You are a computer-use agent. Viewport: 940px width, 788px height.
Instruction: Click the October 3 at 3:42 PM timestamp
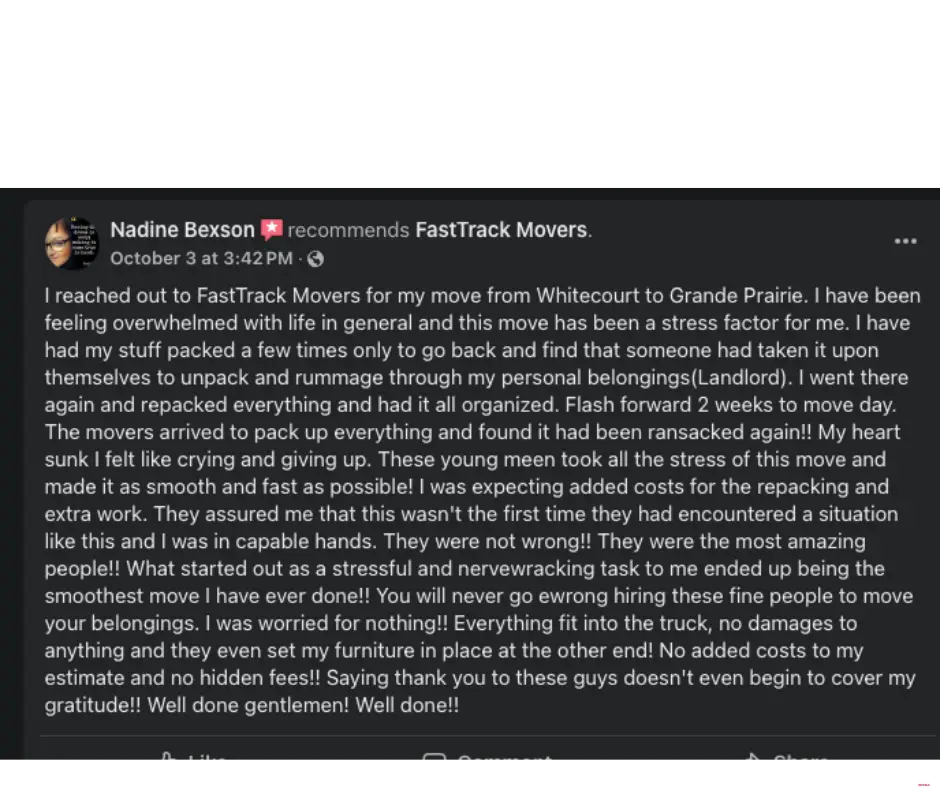[201, 259]
